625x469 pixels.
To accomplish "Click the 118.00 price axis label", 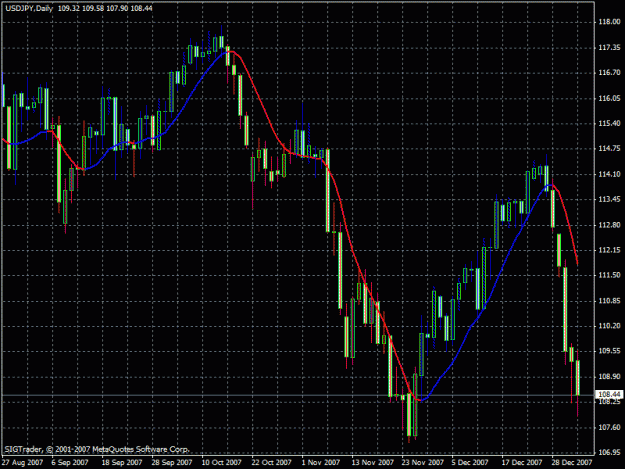I will tap(609, 22).
